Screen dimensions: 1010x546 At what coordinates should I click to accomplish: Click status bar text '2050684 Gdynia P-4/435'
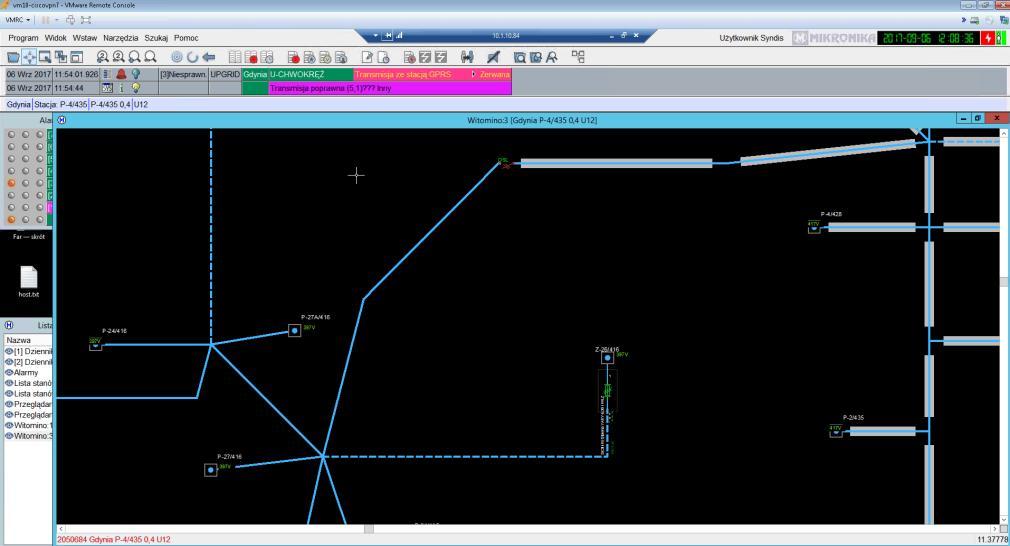tap(114, 539)
